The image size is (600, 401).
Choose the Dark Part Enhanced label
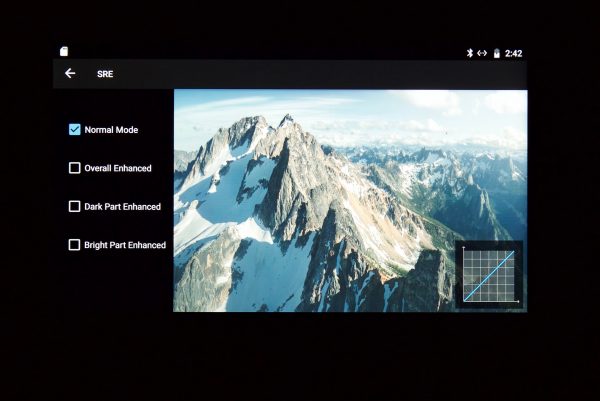pyautogui.click(x=122, y=207)
